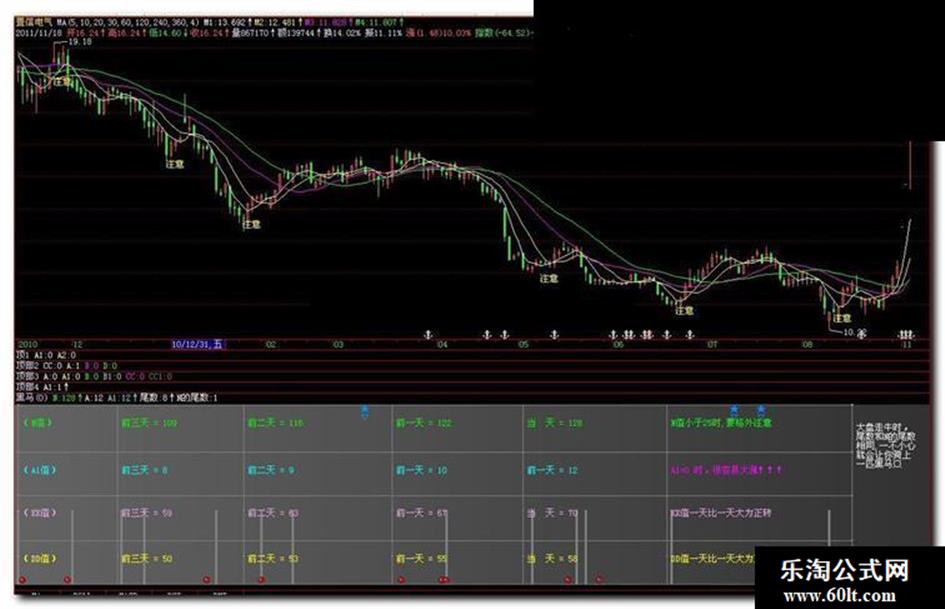
Task: Click the 02 month label on the time axis
Action: tap(271, 344)
